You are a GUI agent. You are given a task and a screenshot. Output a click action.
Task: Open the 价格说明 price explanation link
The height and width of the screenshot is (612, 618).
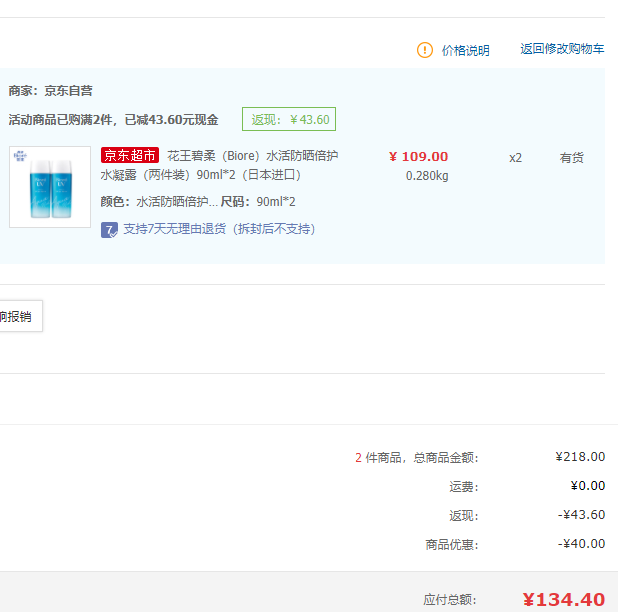click(465, 50)
